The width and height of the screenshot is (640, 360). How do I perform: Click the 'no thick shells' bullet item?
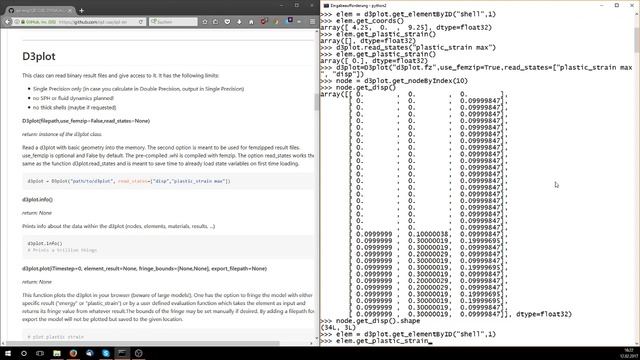(75, 107)
